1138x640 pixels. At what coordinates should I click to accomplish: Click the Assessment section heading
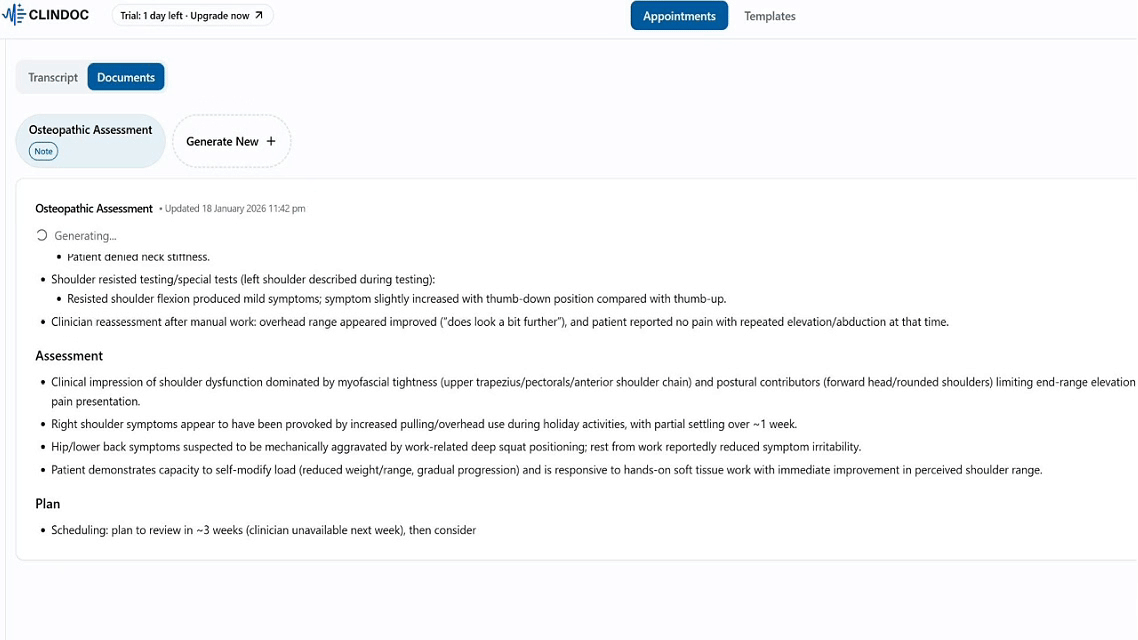(69, 356)
